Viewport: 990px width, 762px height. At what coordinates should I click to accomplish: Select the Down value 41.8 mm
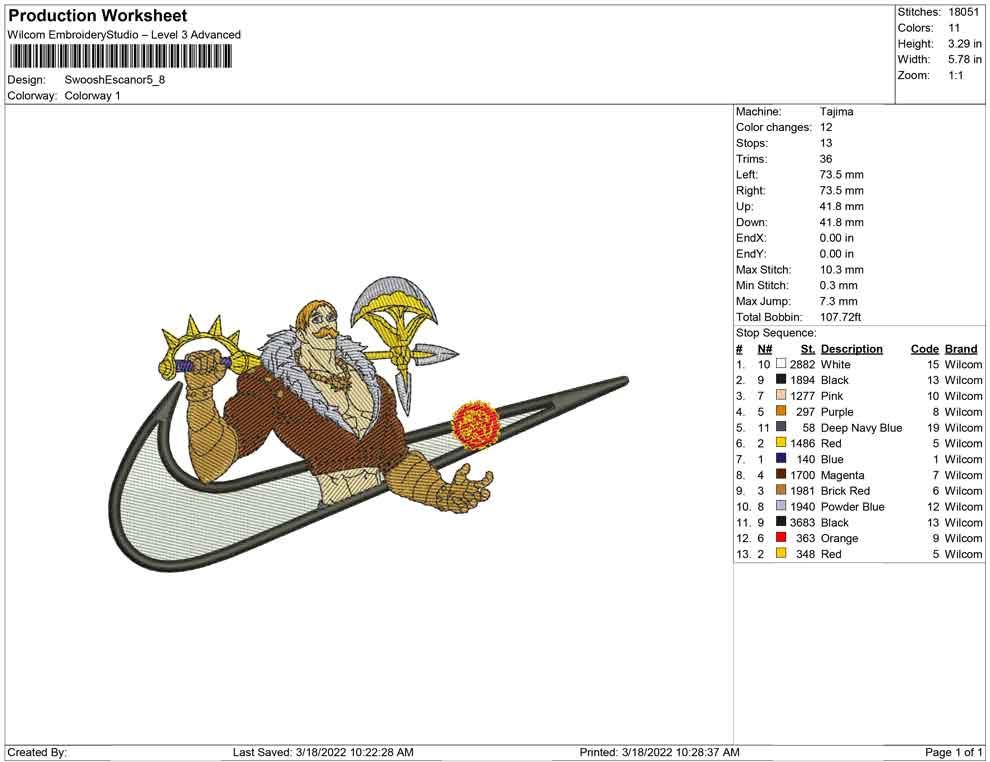[x=842, y=222]
